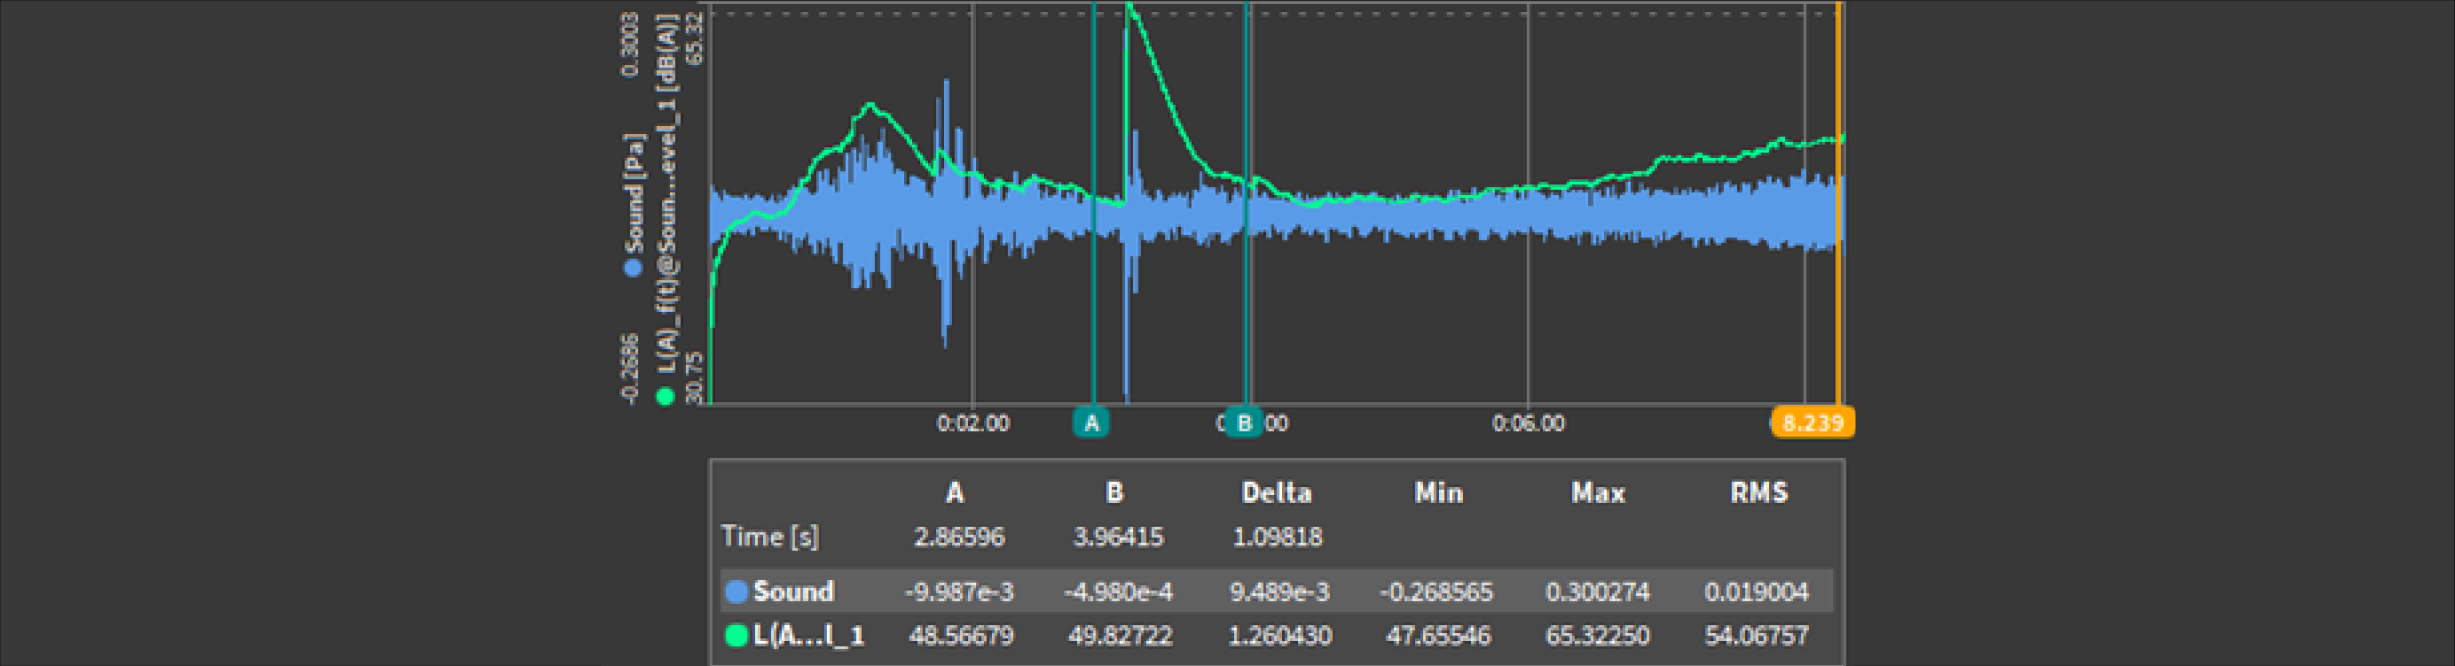Select cursor A time value 2.86596

(958, 537)
